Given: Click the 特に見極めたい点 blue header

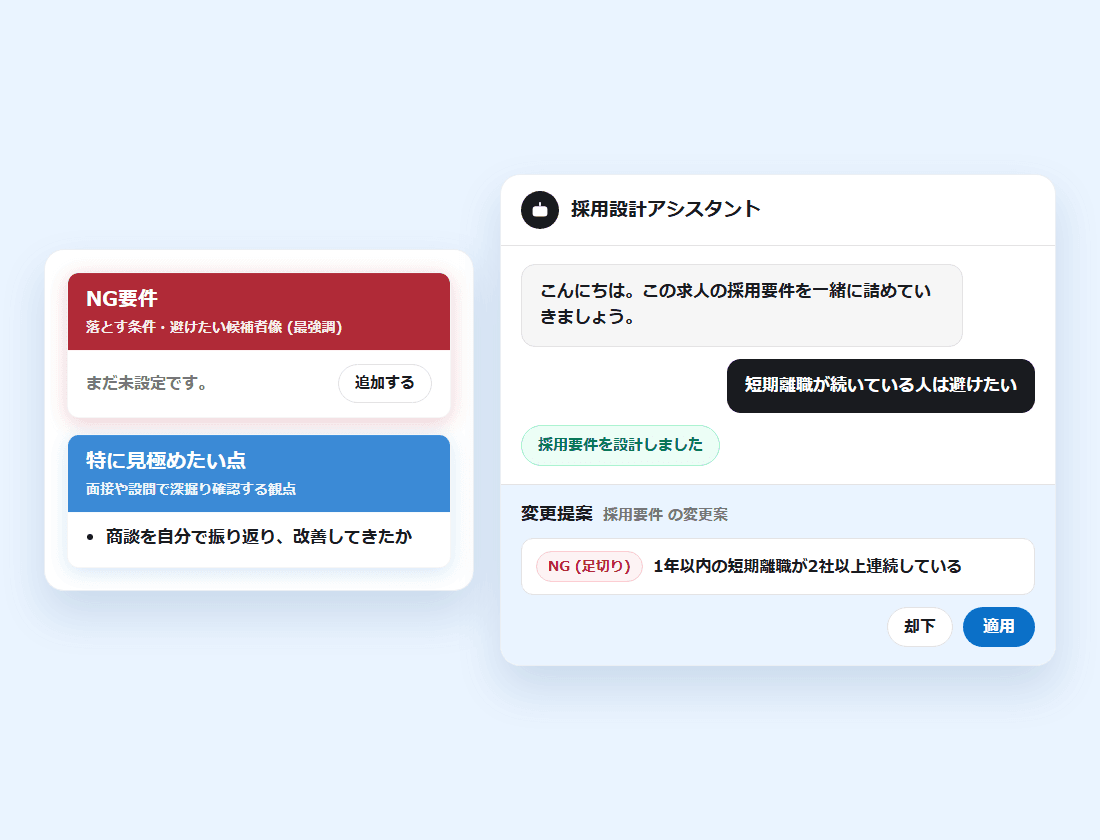Looking at the screenshot, I should [x=259, y=474].
